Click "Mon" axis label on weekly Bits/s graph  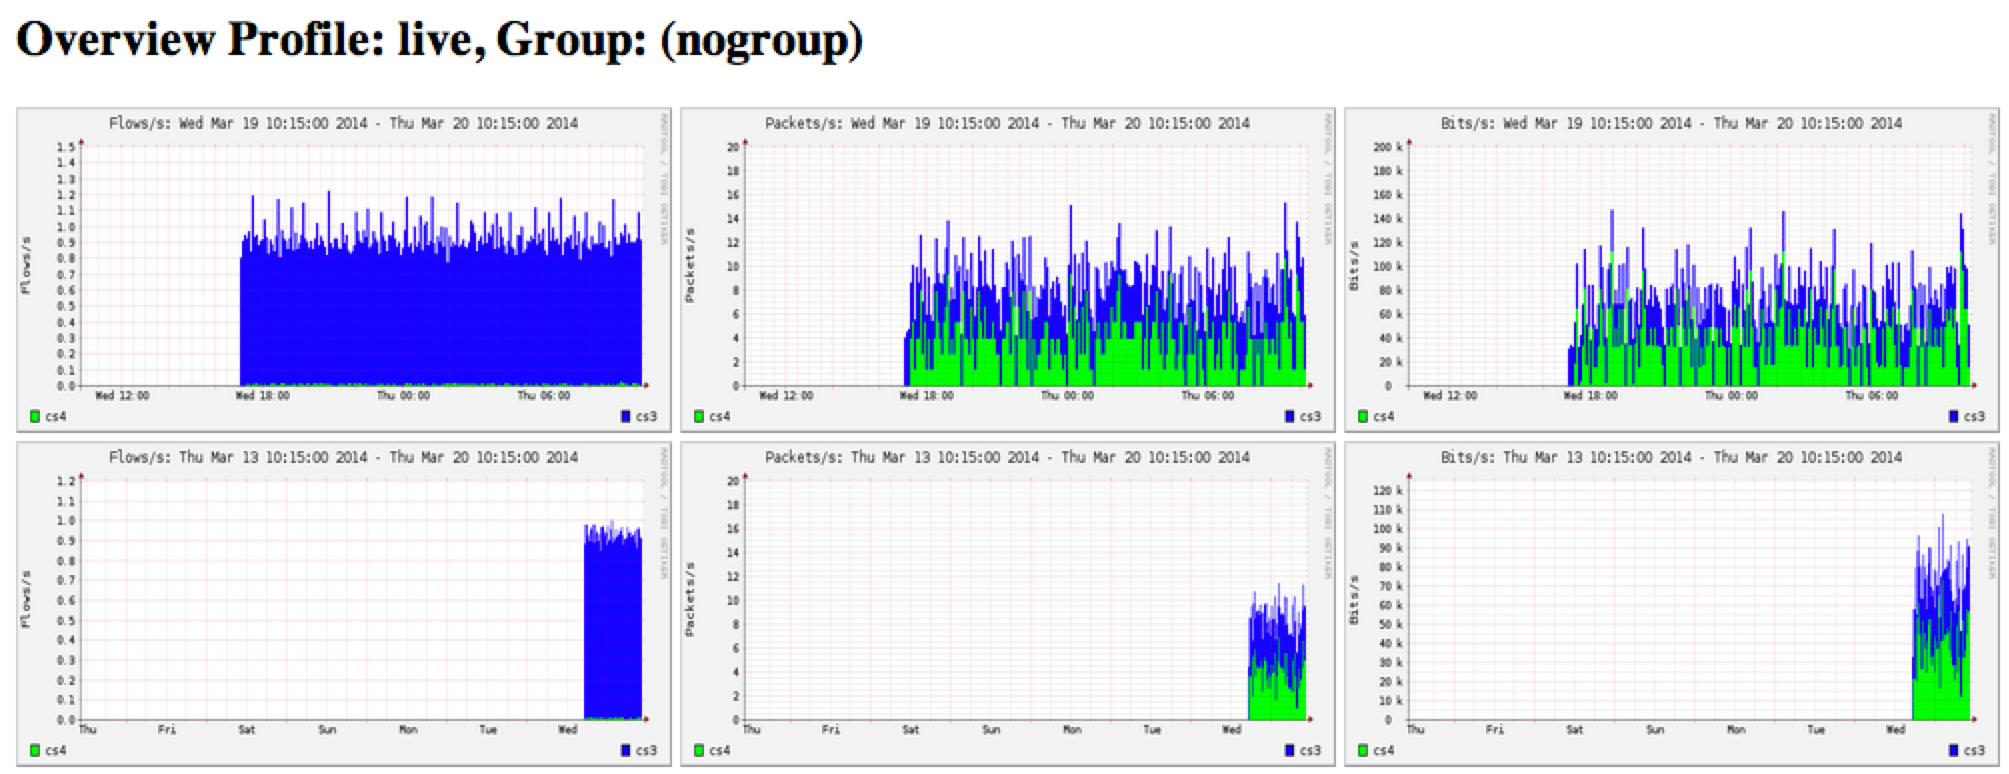(x=1736, y=730)
